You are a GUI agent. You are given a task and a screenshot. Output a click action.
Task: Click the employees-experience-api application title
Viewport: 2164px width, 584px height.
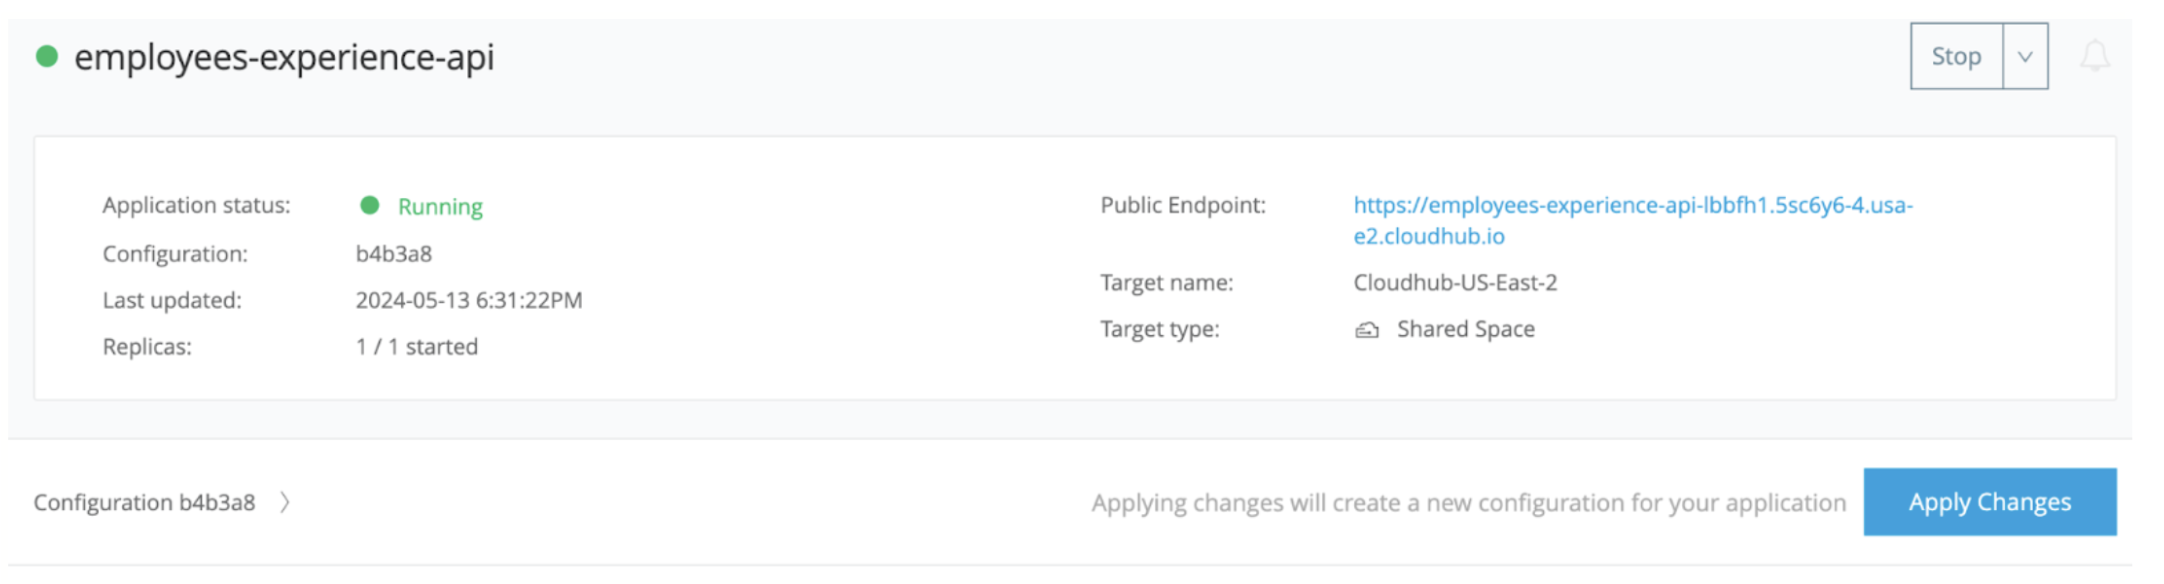[284, 57]
